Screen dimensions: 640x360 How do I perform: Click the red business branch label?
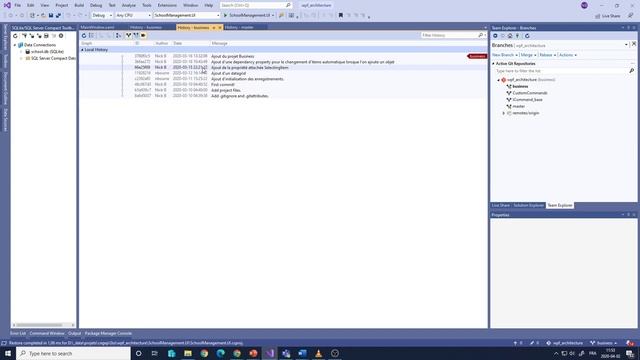click(x=477, y=56)
